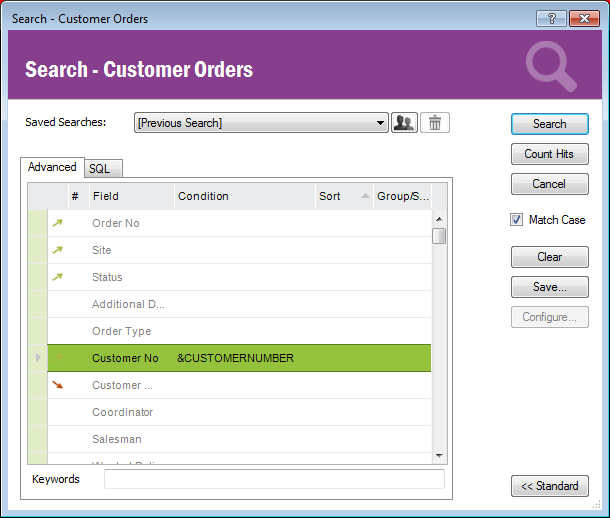This screenshot has width=610, height=518.
Task: Select the Advanced tab
Action: coord(52,168)
